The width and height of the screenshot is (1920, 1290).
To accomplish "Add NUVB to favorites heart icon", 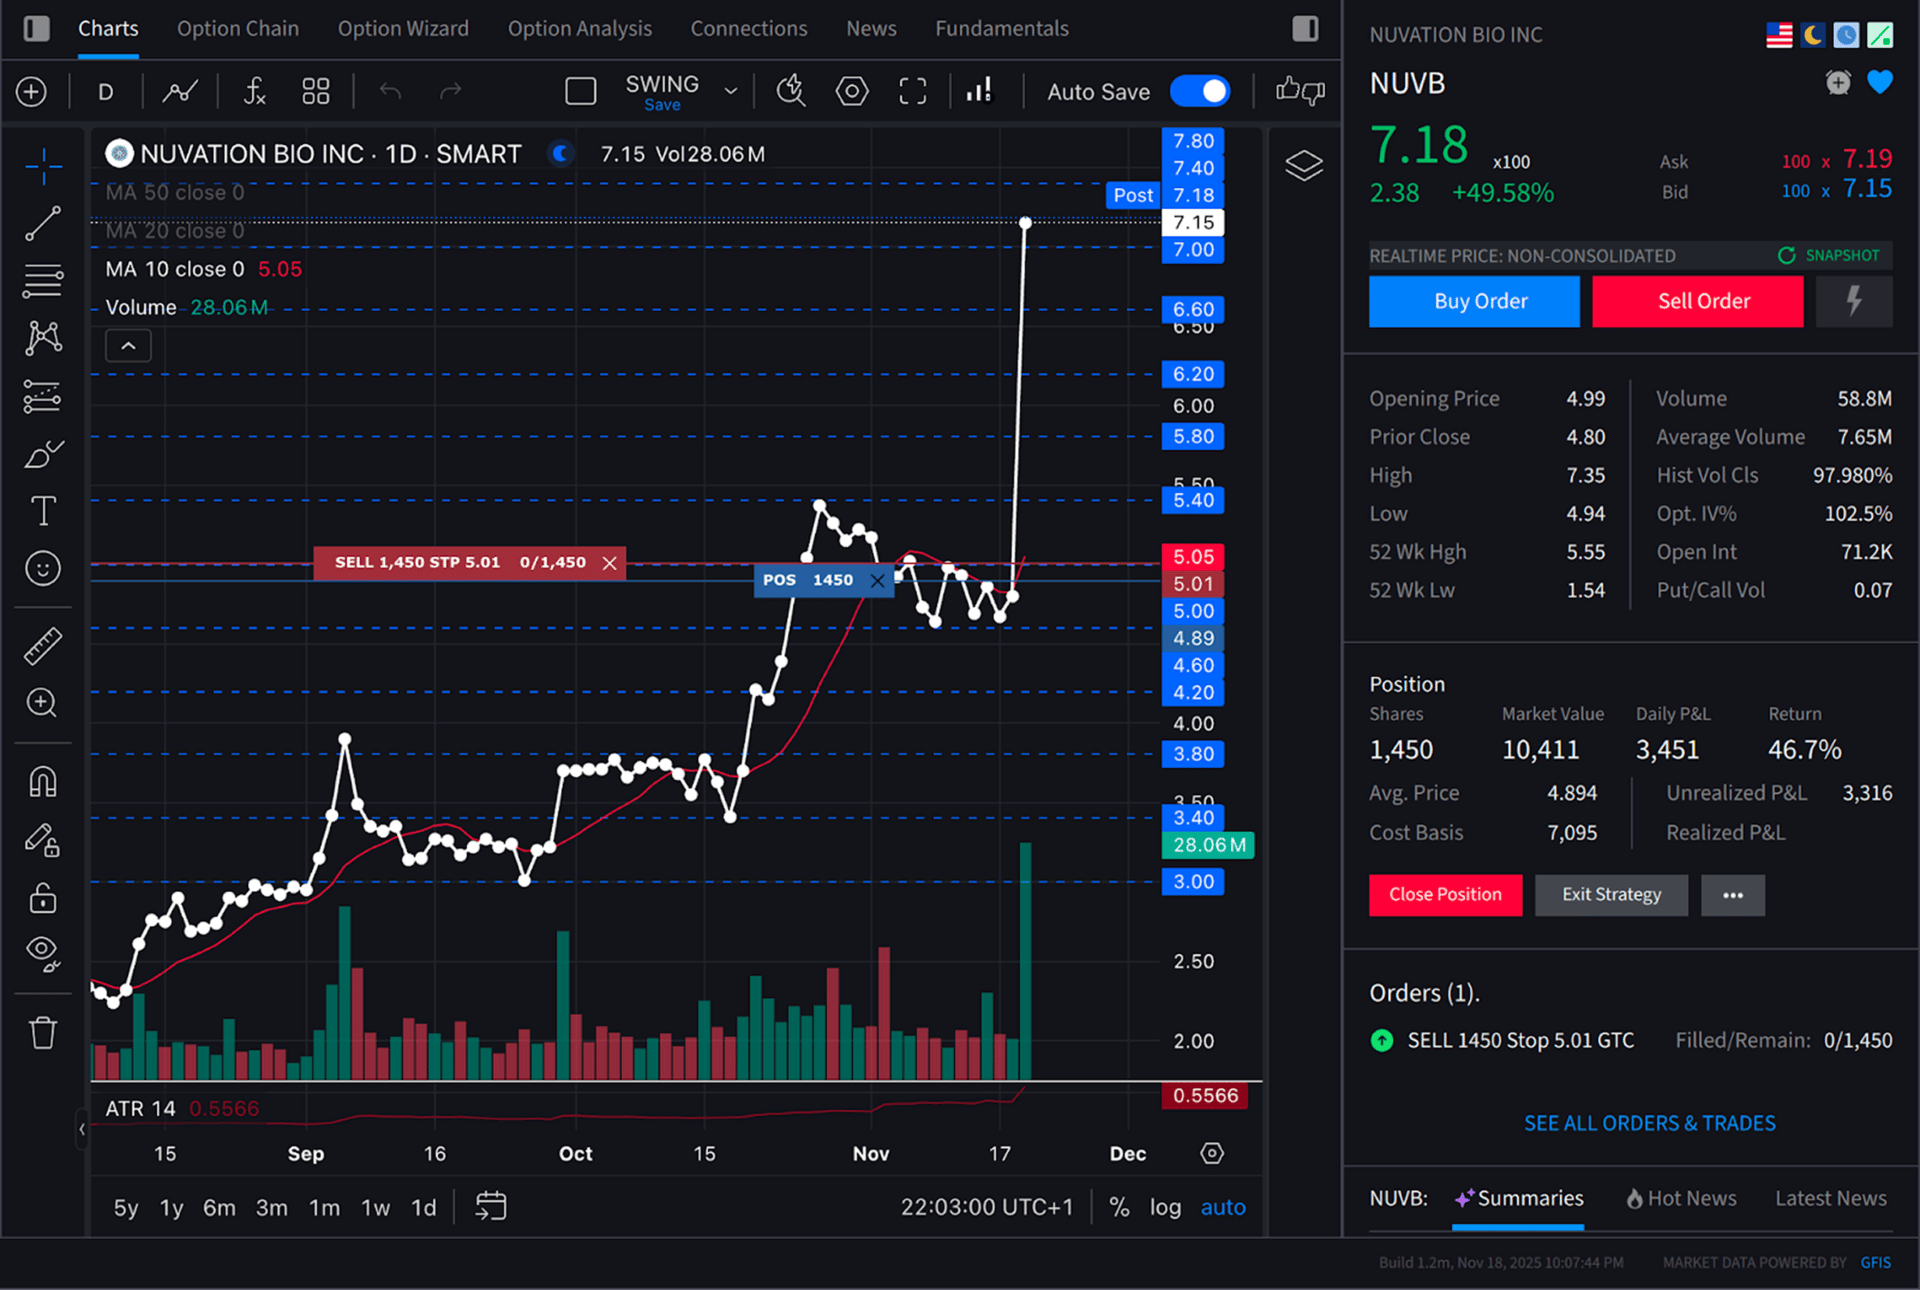I will (x=1880, y=83).
